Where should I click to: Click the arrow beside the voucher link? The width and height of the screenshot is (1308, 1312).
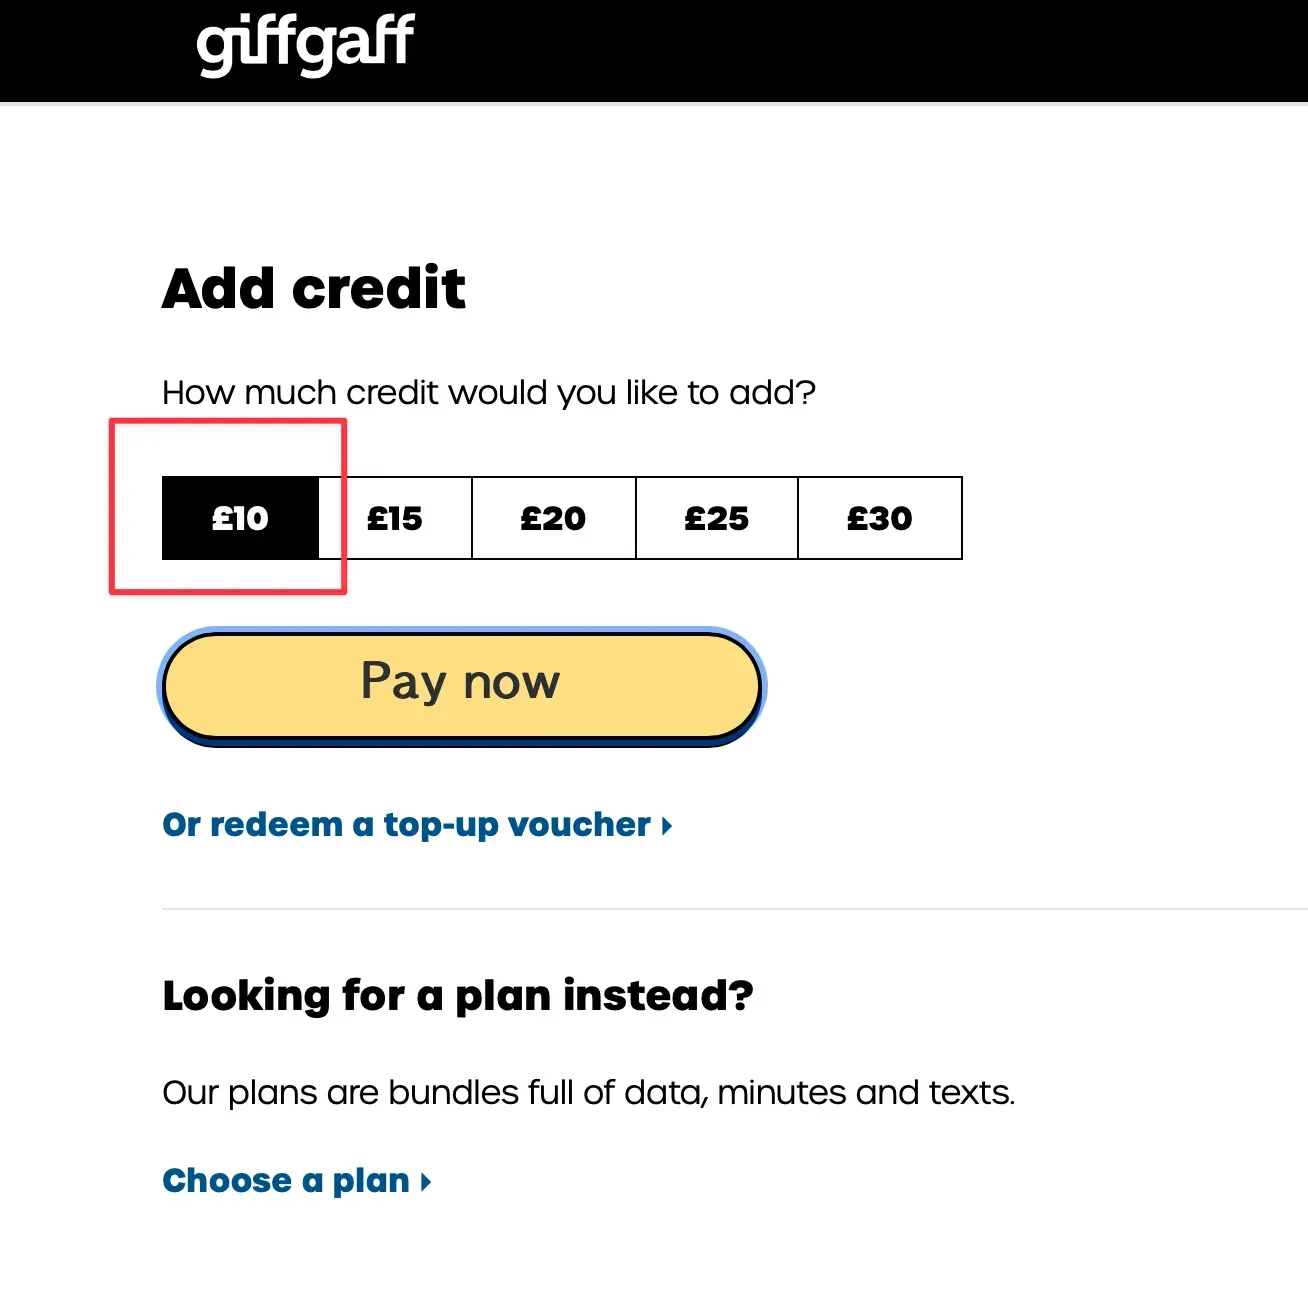click(x=667, y=826)
